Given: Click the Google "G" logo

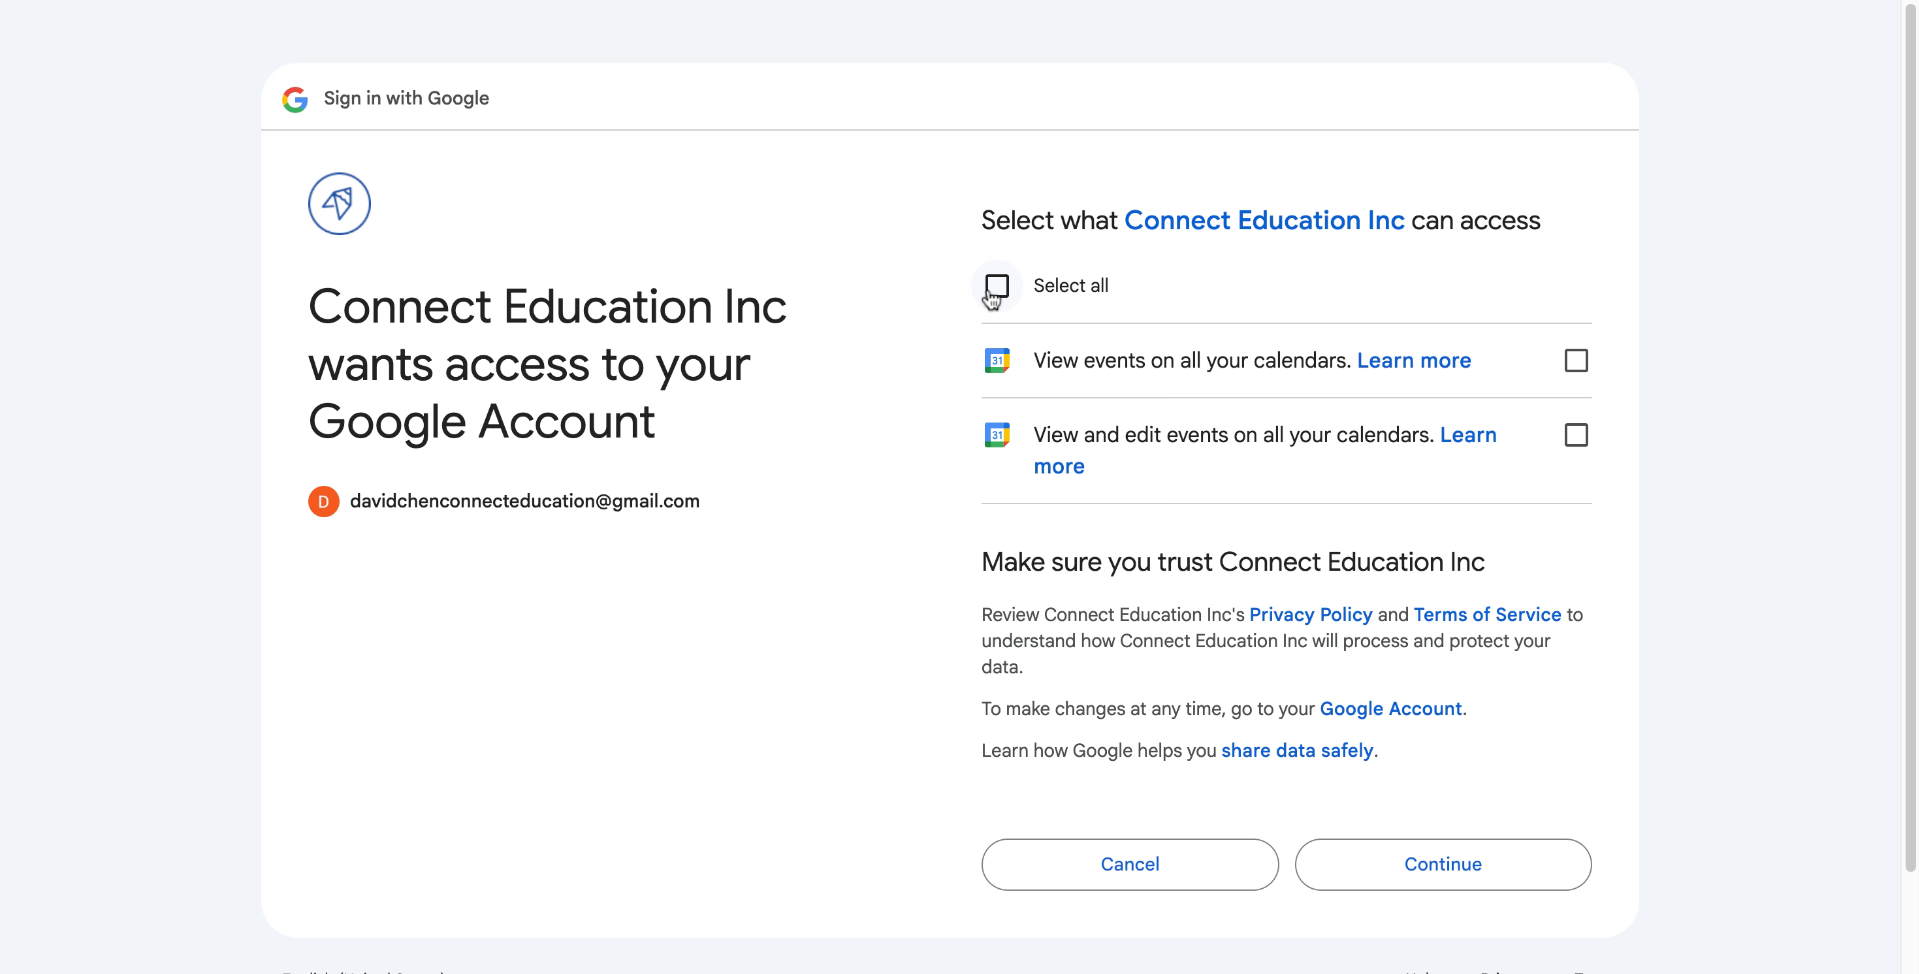Looking at the screenshot, I should point(295,99).
